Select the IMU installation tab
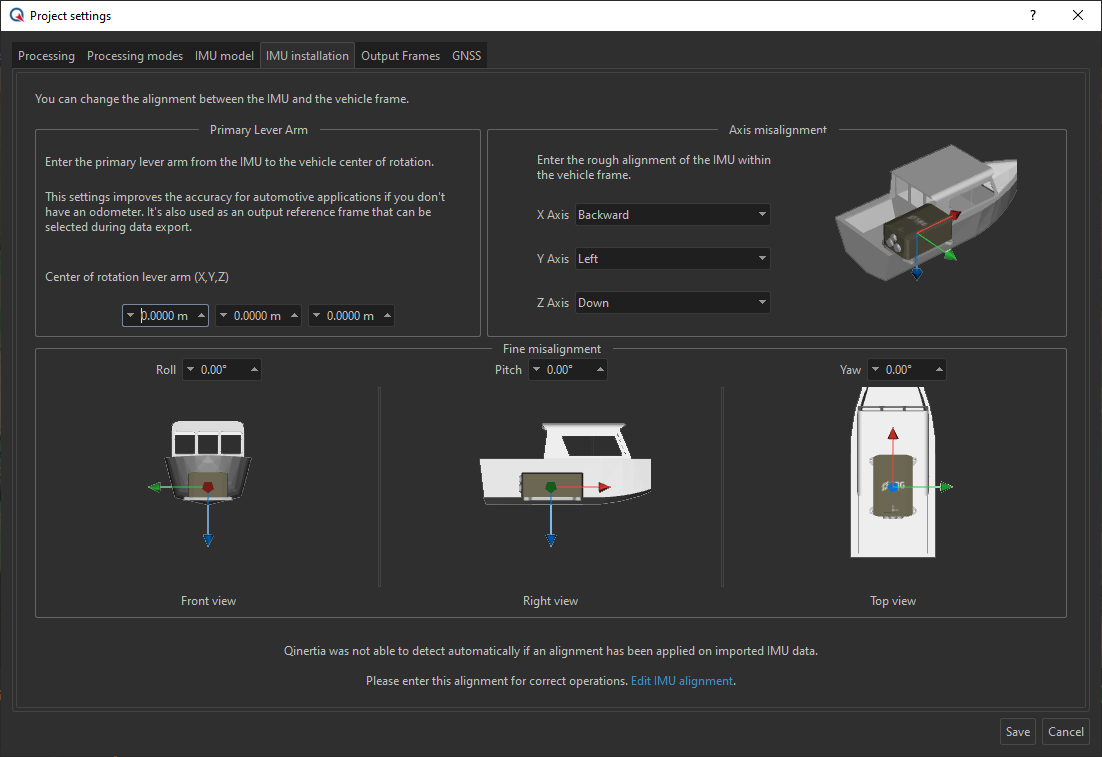Viewport: 1102px width, 757px height. (x=307, y=56)
